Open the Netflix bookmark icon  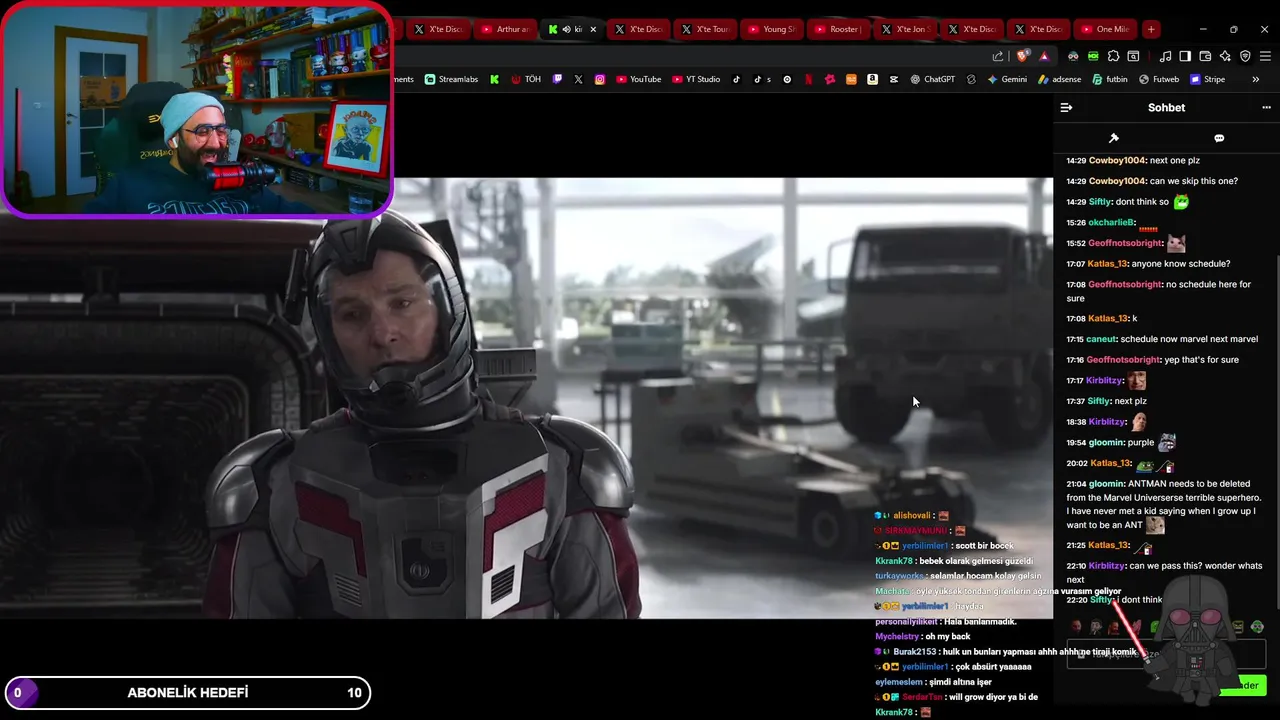pos(808,79)
